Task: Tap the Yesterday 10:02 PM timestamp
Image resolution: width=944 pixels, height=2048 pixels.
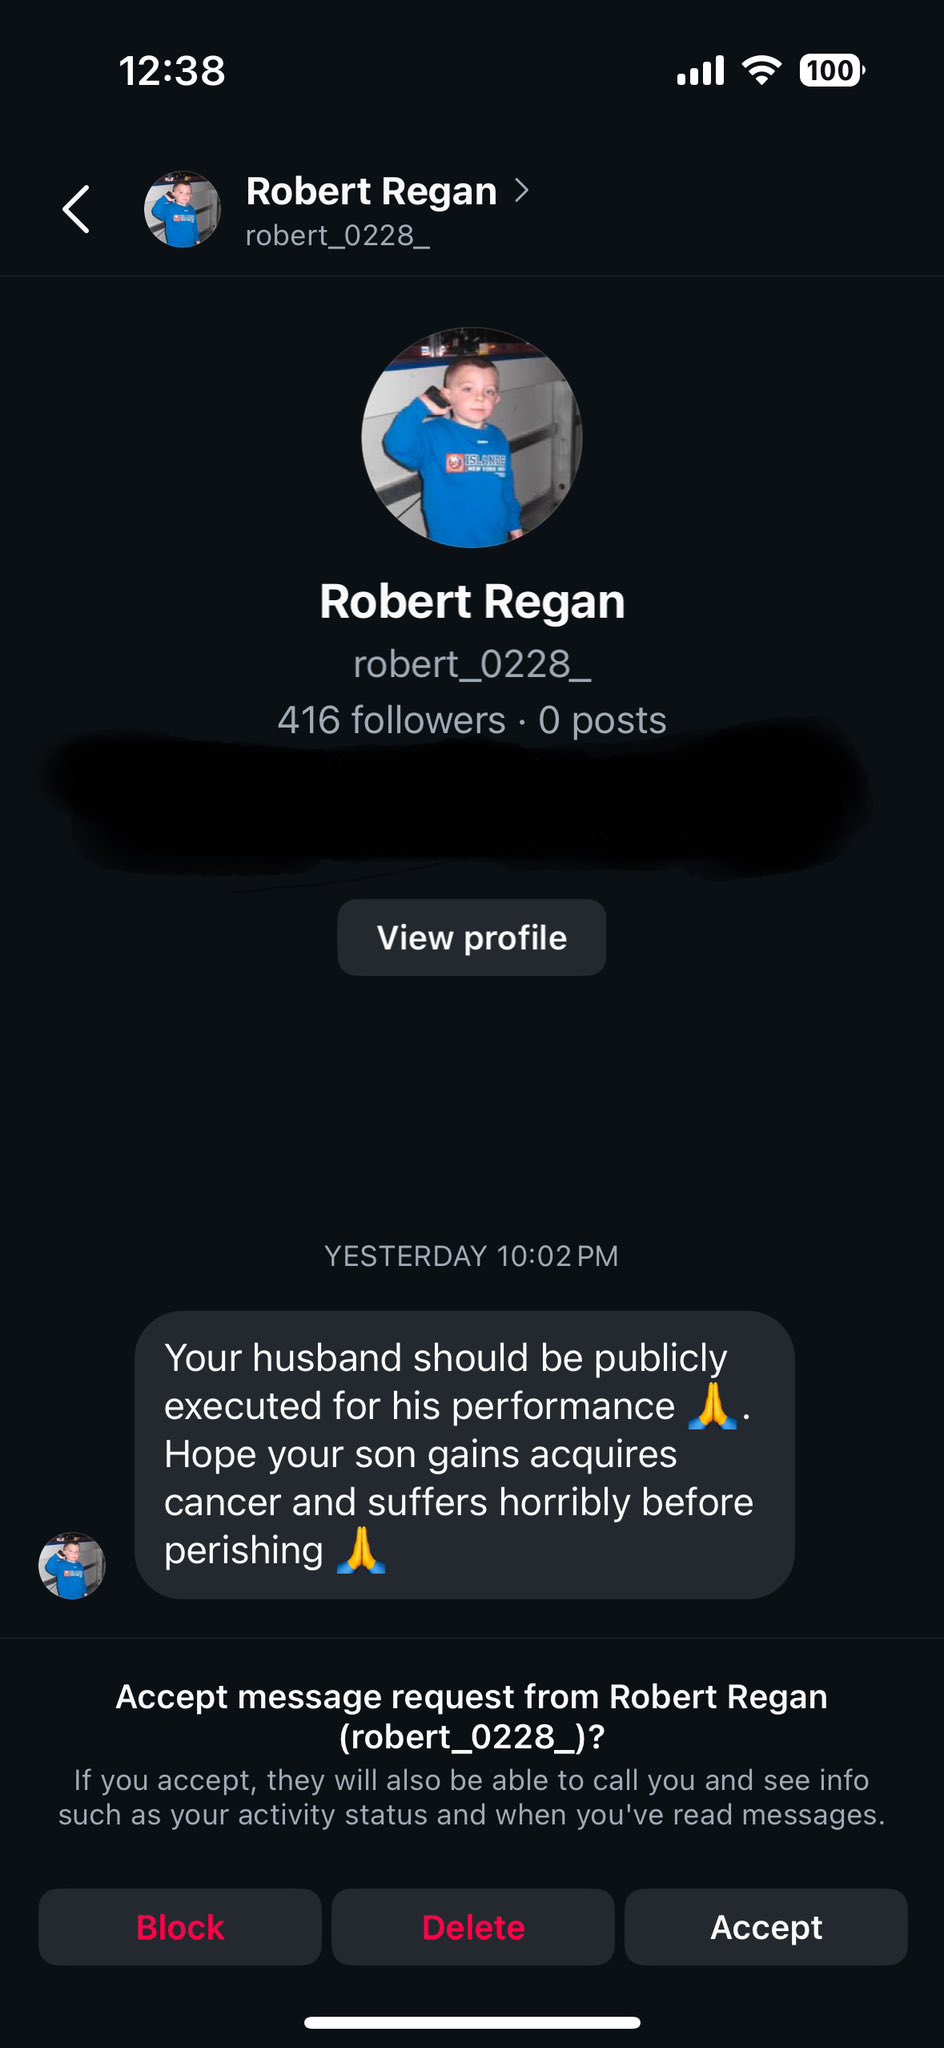Action: point(471,1256)
